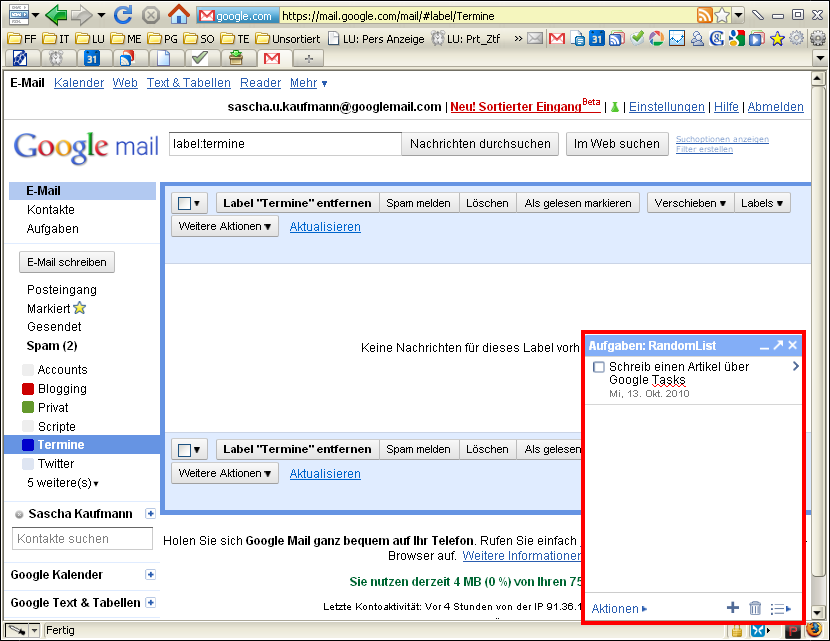Go to the browser home page icon
Image resolution: width=830 pixels, height=641 pixels.
pyautogui.click(x=179, y=15)
